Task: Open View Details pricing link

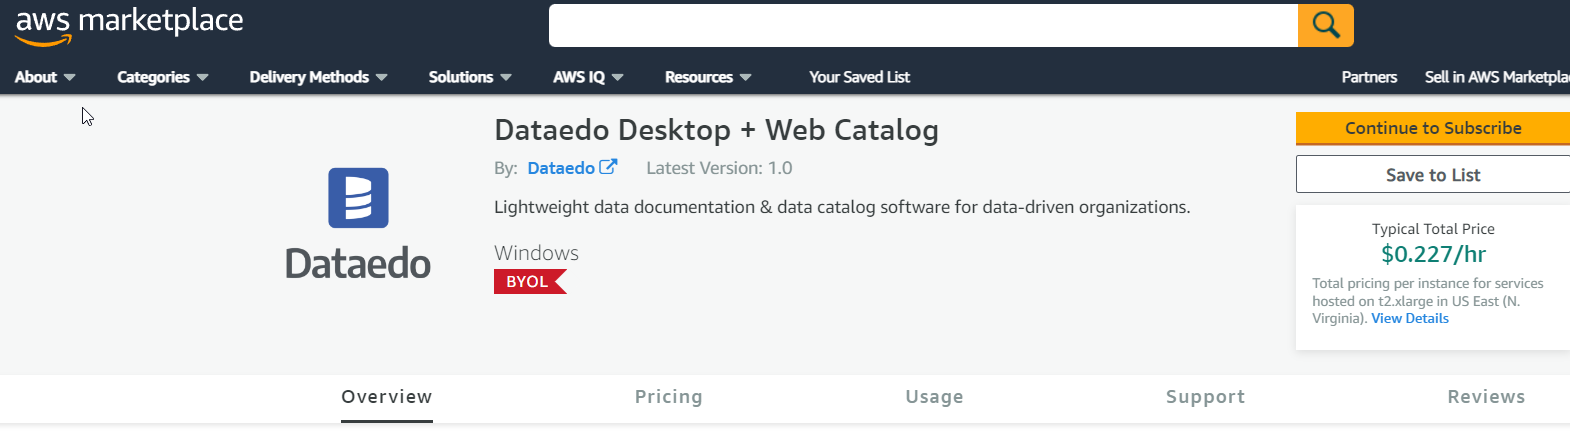Action: pos(1409,319)
